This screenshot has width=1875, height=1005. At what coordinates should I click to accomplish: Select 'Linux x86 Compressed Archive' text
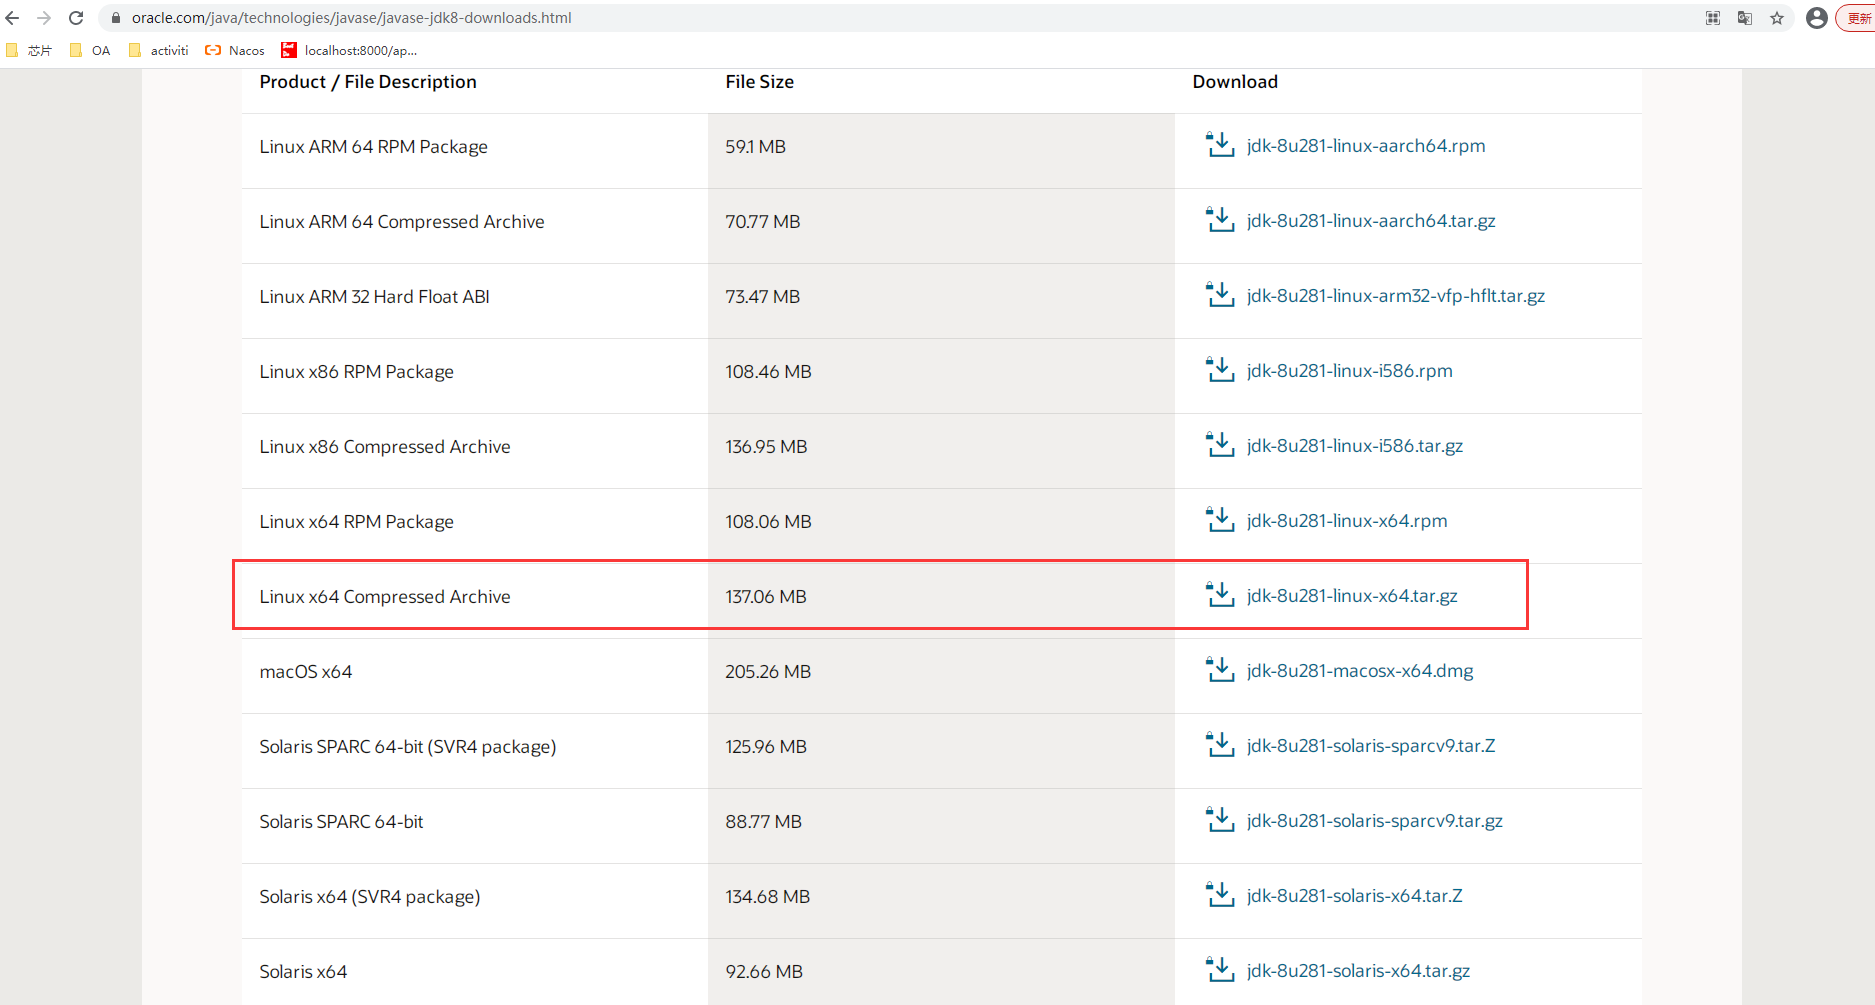pos(385,447)
